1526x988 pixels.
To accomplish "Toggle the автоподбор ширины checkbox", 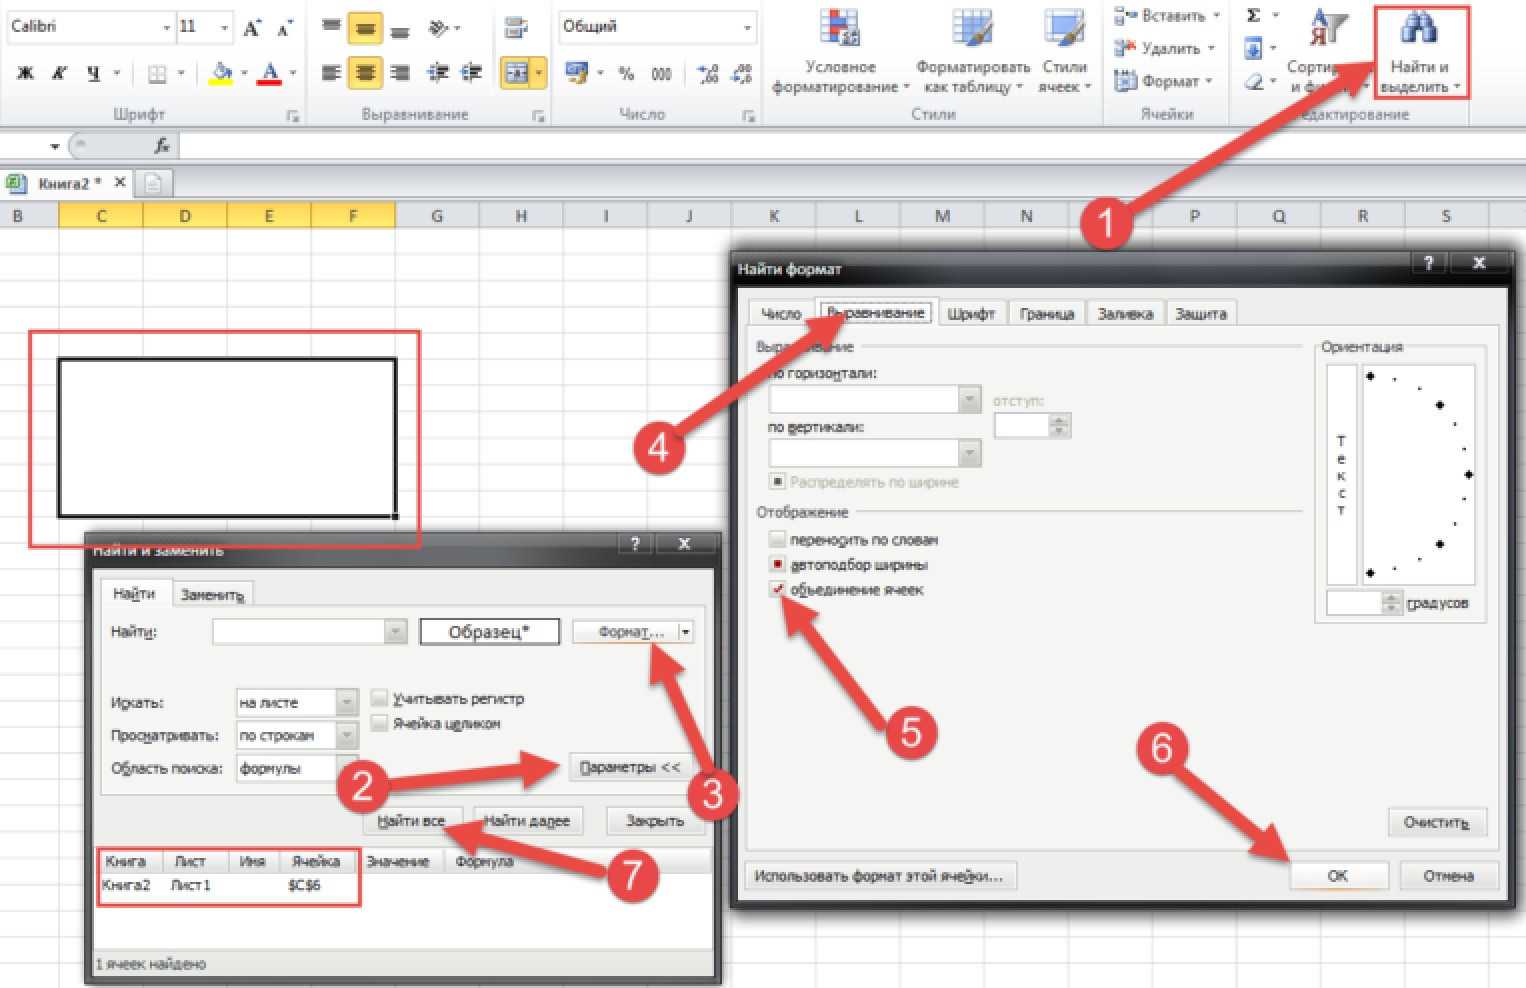I will [777, 564].
